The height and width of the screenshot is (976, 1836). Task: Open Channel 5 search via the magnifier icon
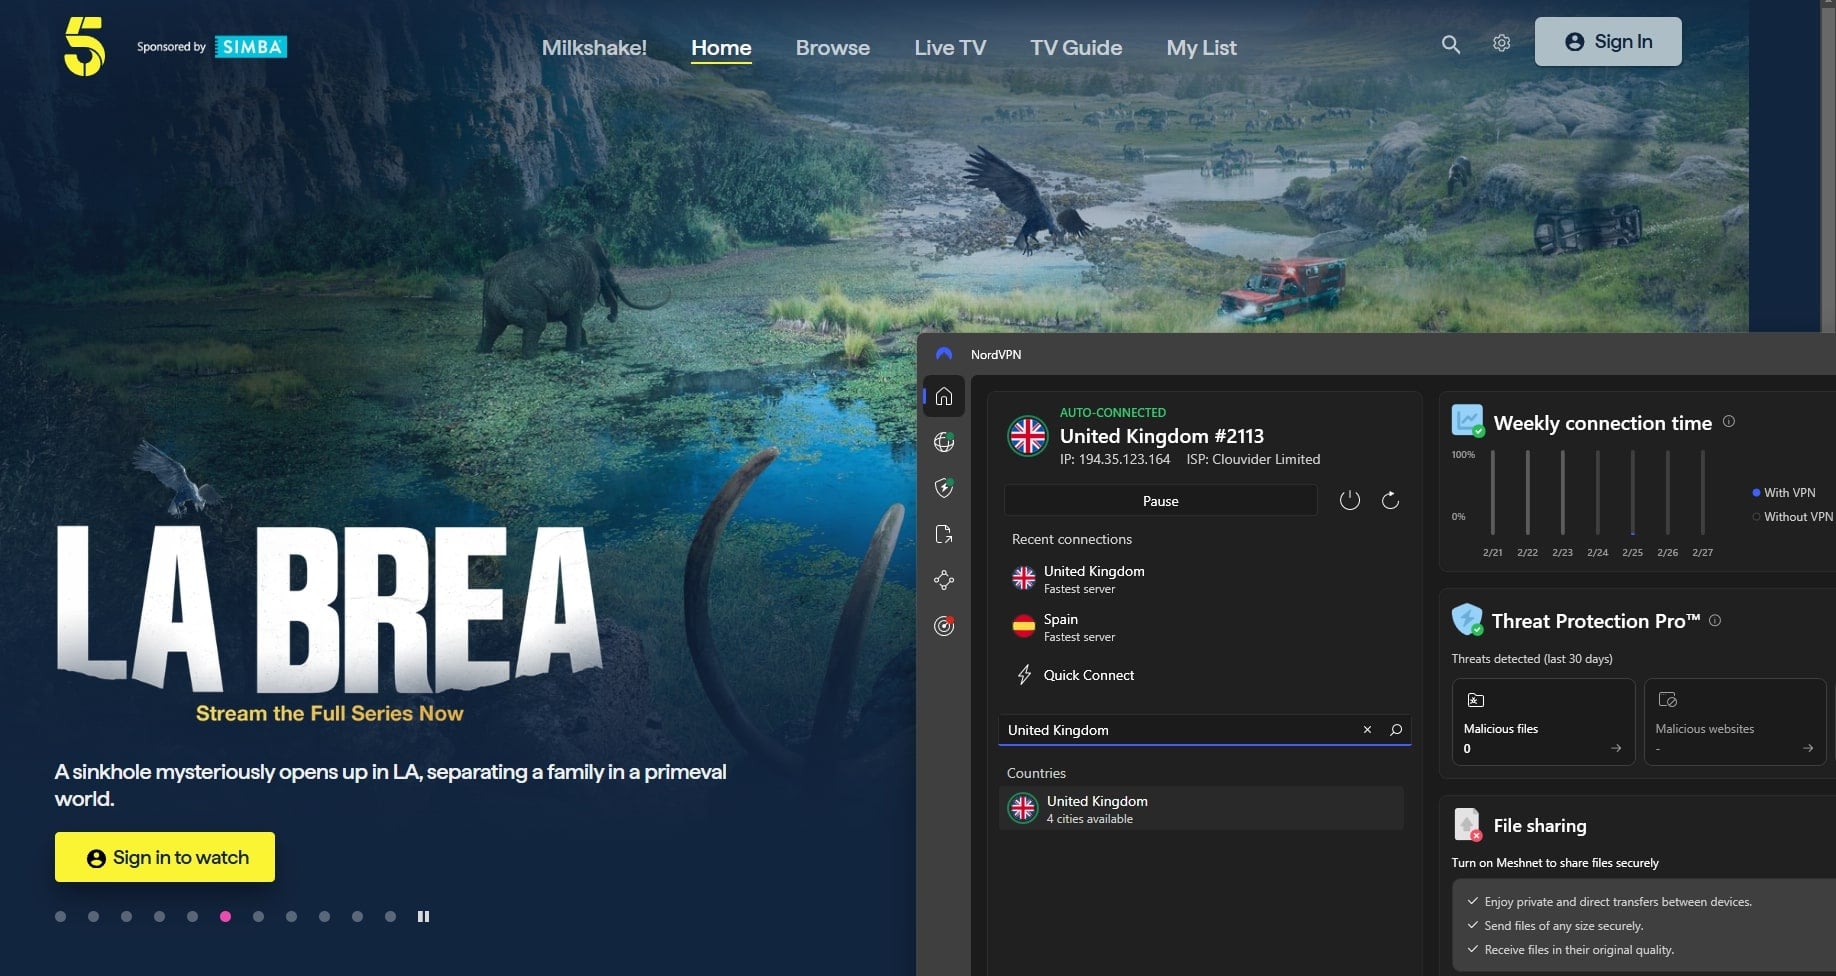pos(1450,44)
